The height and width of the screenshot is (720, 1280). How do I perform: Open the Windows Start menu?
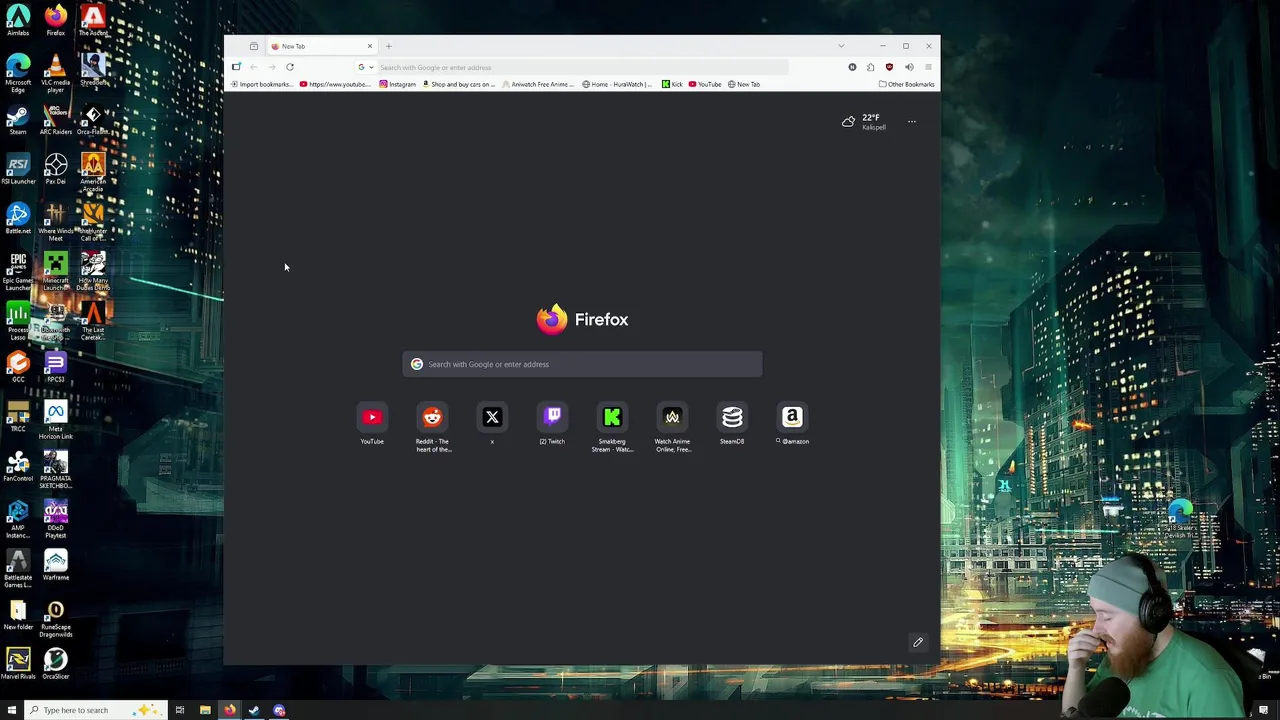point(12,710)
